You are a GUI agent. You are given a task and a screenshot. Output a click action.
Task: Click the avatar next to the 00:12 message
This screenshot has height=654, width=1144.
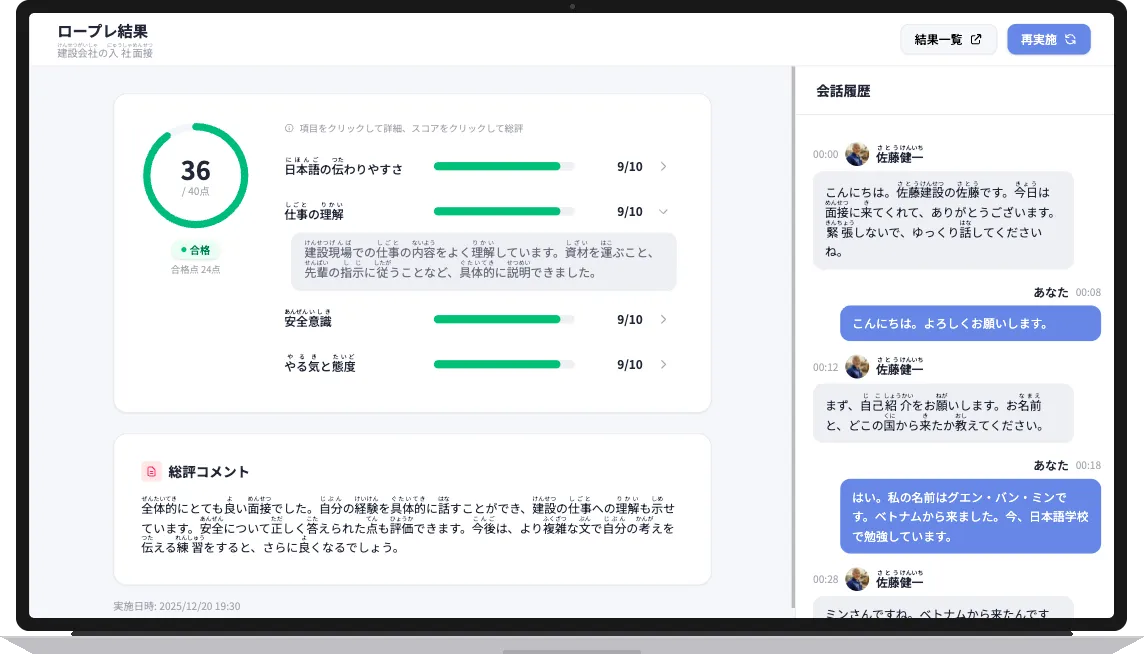(857, 367)
